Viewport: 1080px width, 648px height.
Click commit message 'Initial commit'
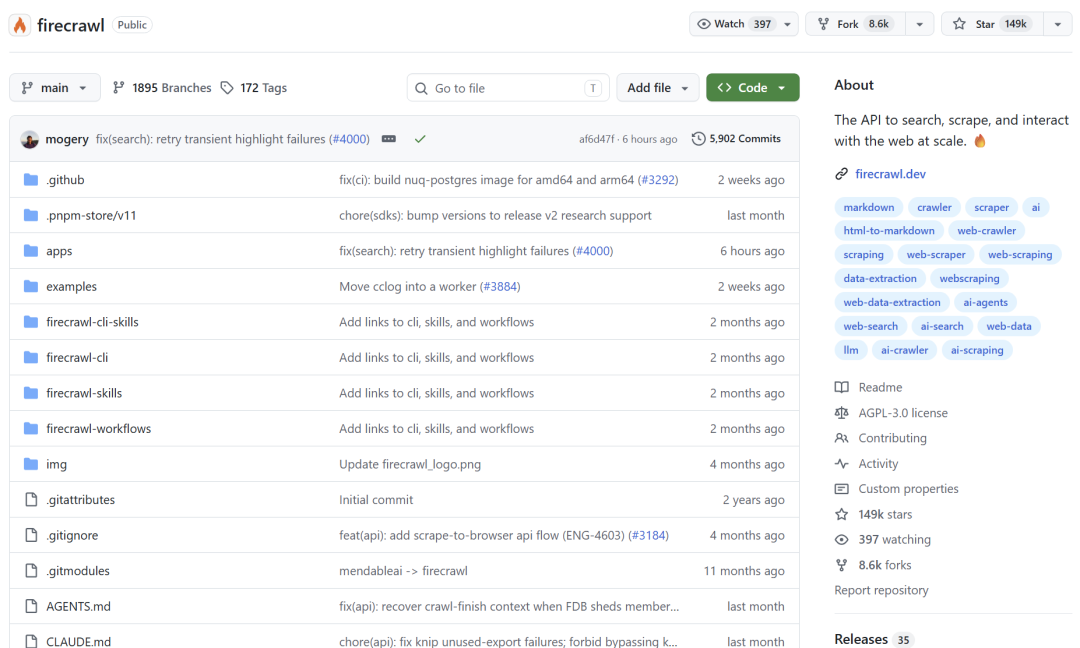(x=376, y=500)
